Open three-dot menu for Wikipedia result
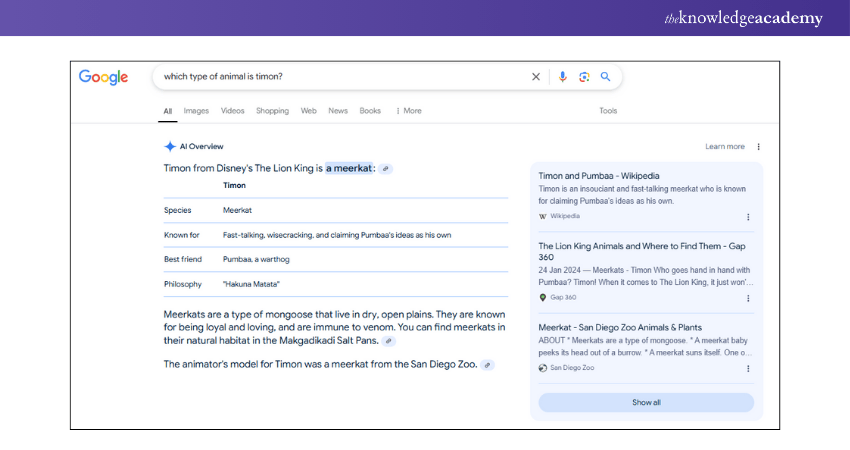Viewport: 850px width, 450px height. pos(748,217)
